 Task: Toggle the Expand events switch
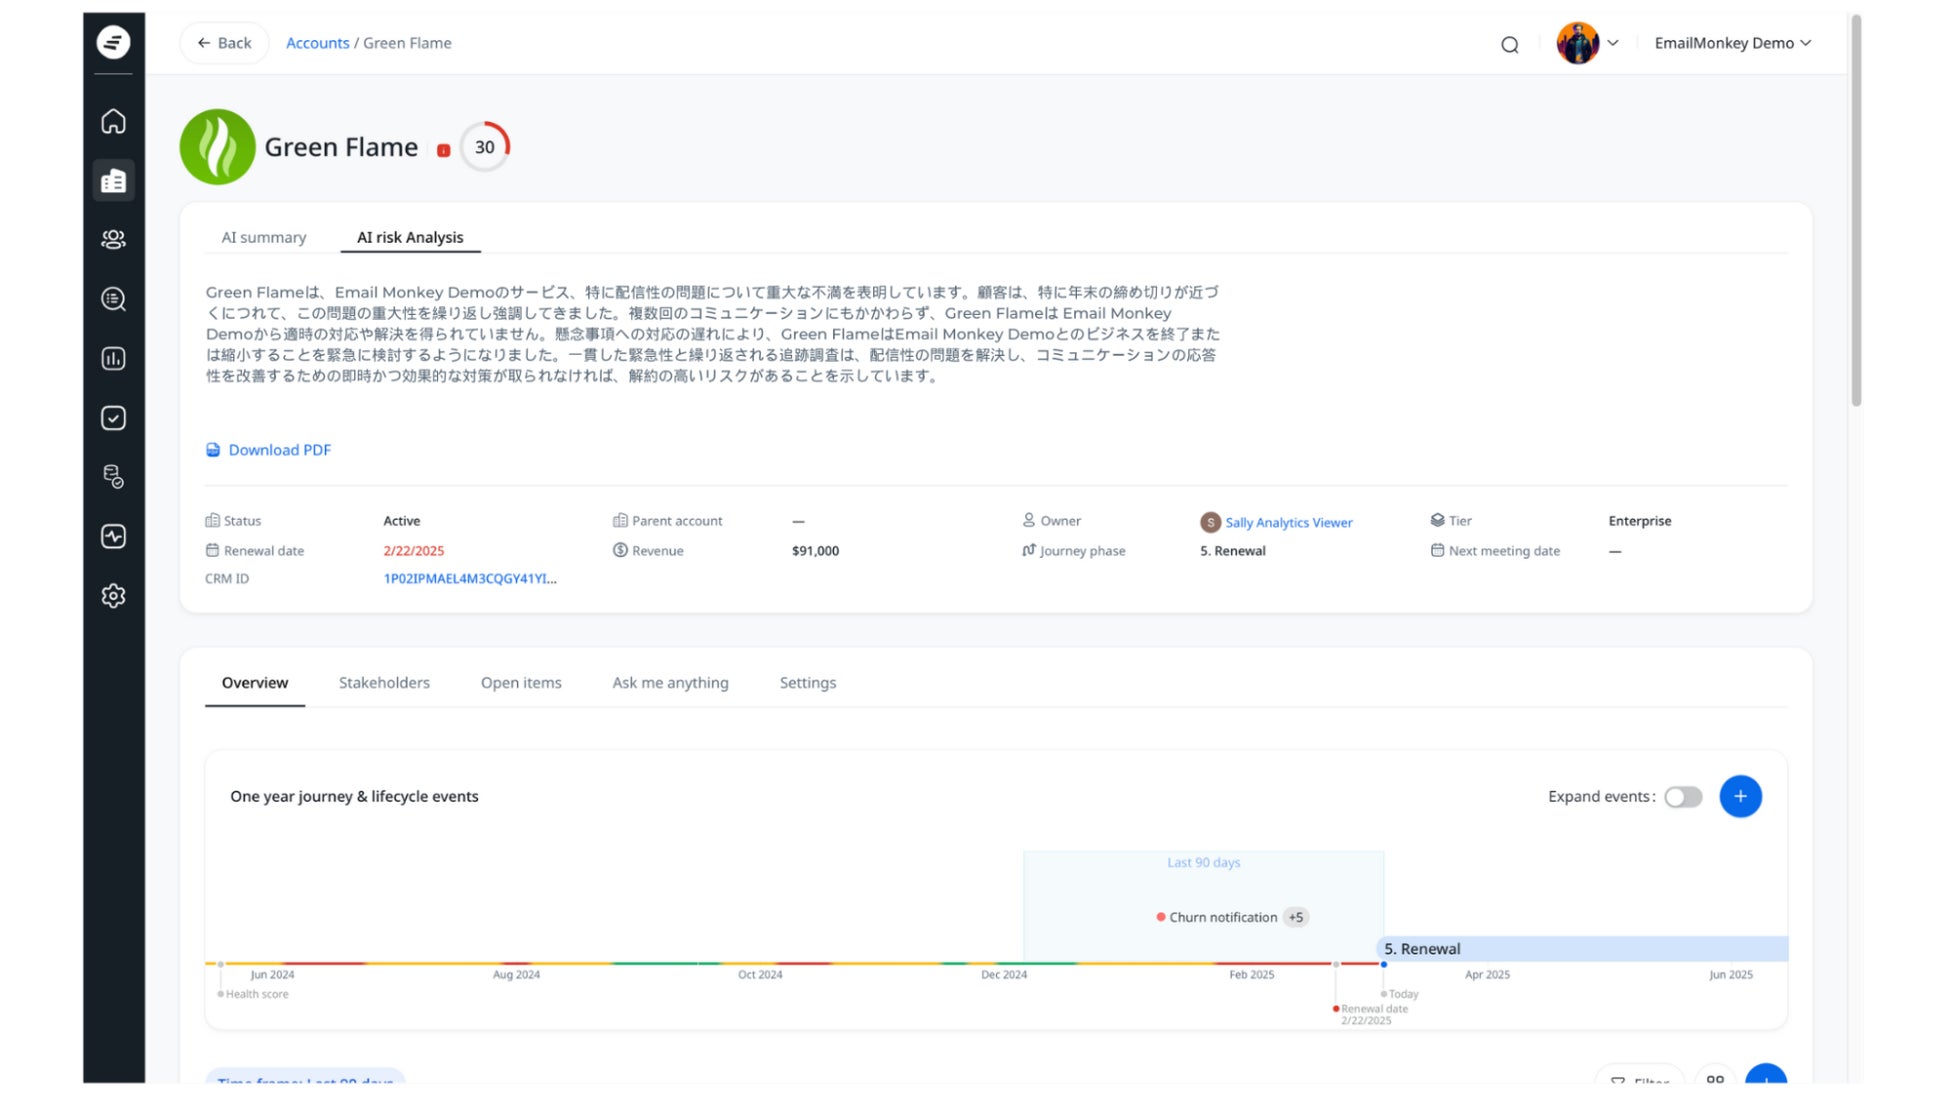point(1682,797)
